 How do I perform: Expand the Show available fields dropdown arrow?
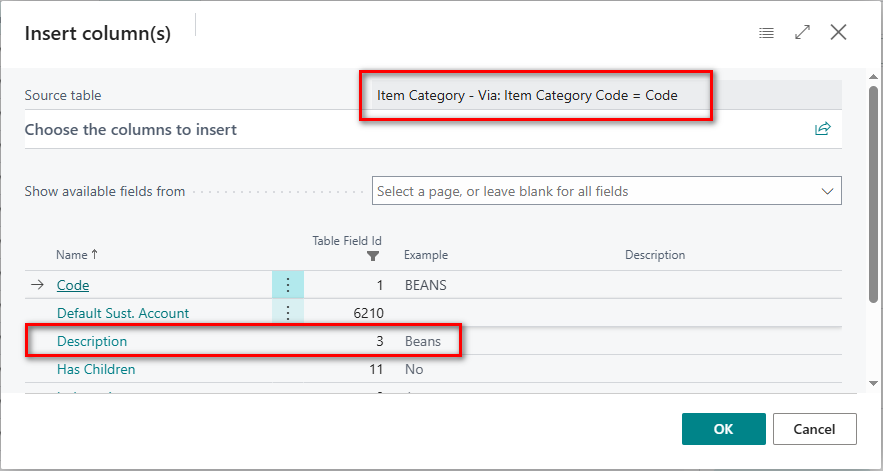point(827,191)
